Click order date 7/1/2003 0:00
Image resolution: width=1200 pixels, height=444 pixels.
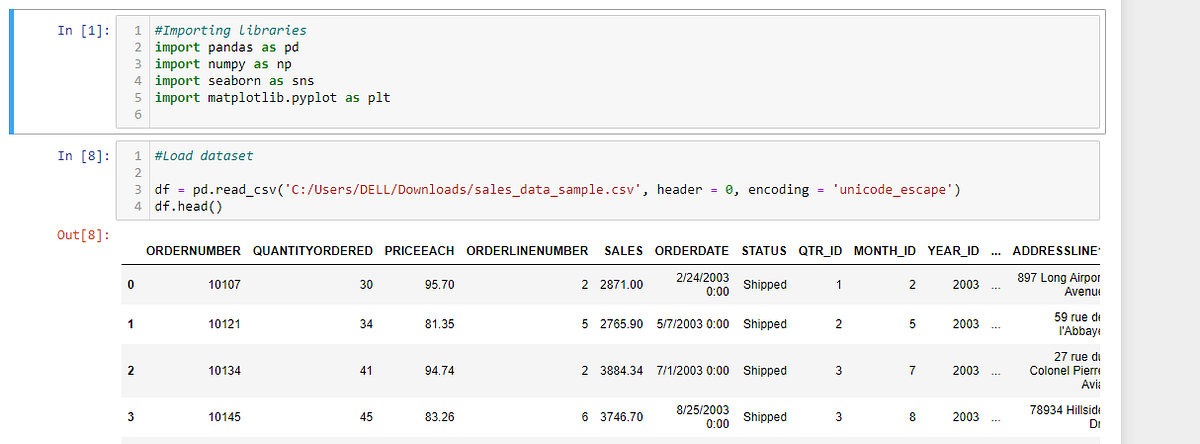click(x=694, y=371)
